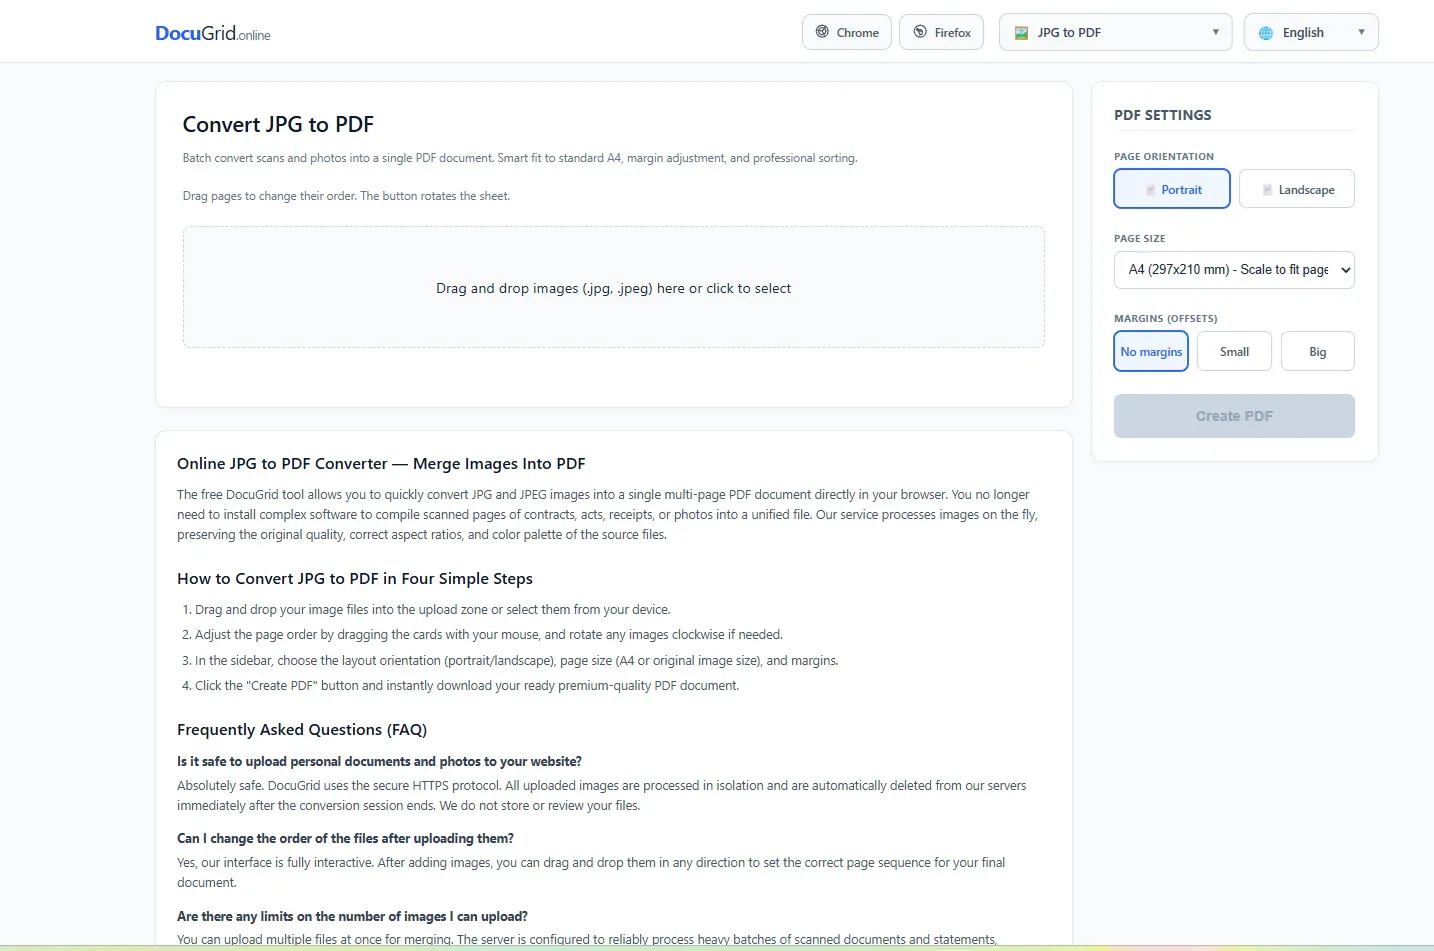Click the How to Convert JPG heading
The width and height of the screenshot is (1434, 951).
click(355, 579)
